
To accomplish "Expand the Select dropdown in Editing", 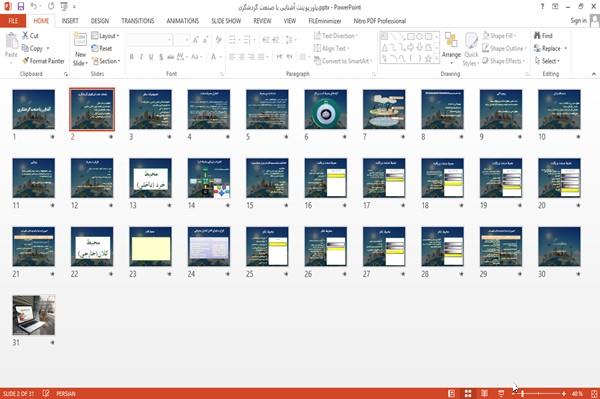I will tap(548, 61).
